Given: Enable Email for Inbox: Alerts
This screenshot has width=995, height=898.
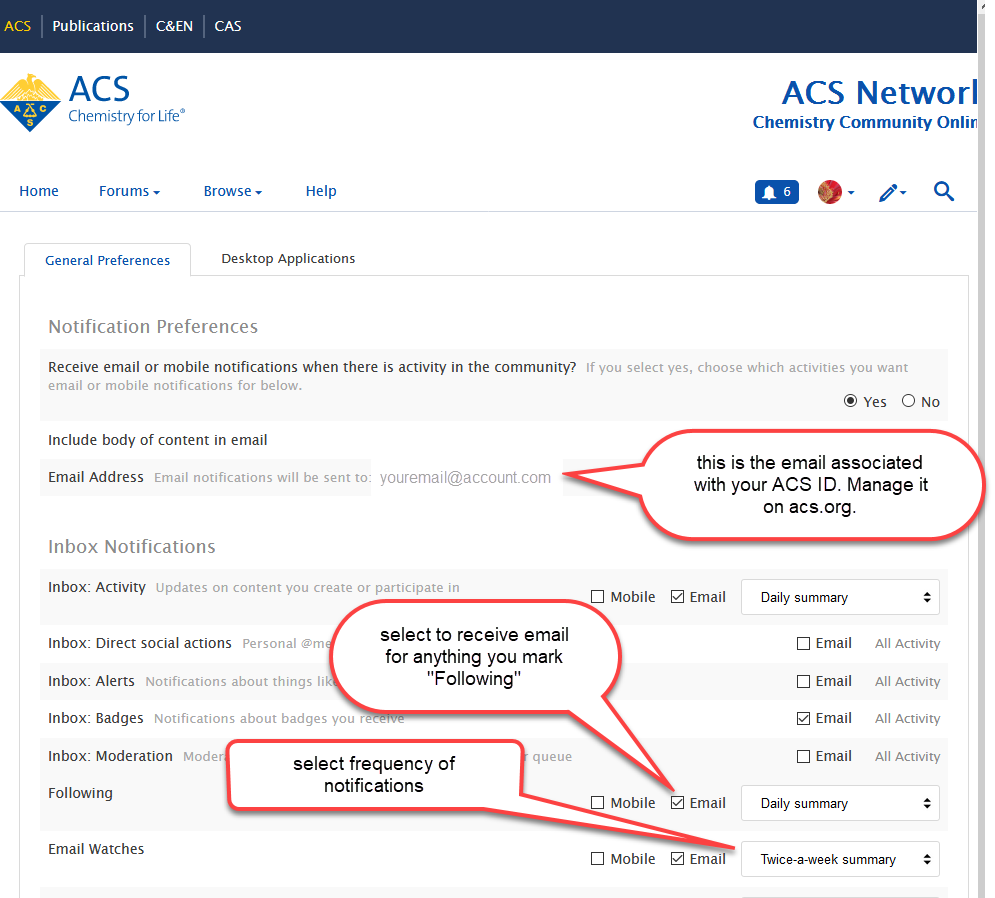Looking at the screenshot, I should [804, 681].
